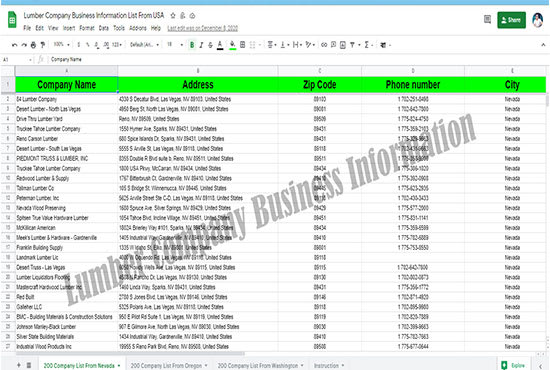
Task: Click the Print icon
Action: point(33,45)
